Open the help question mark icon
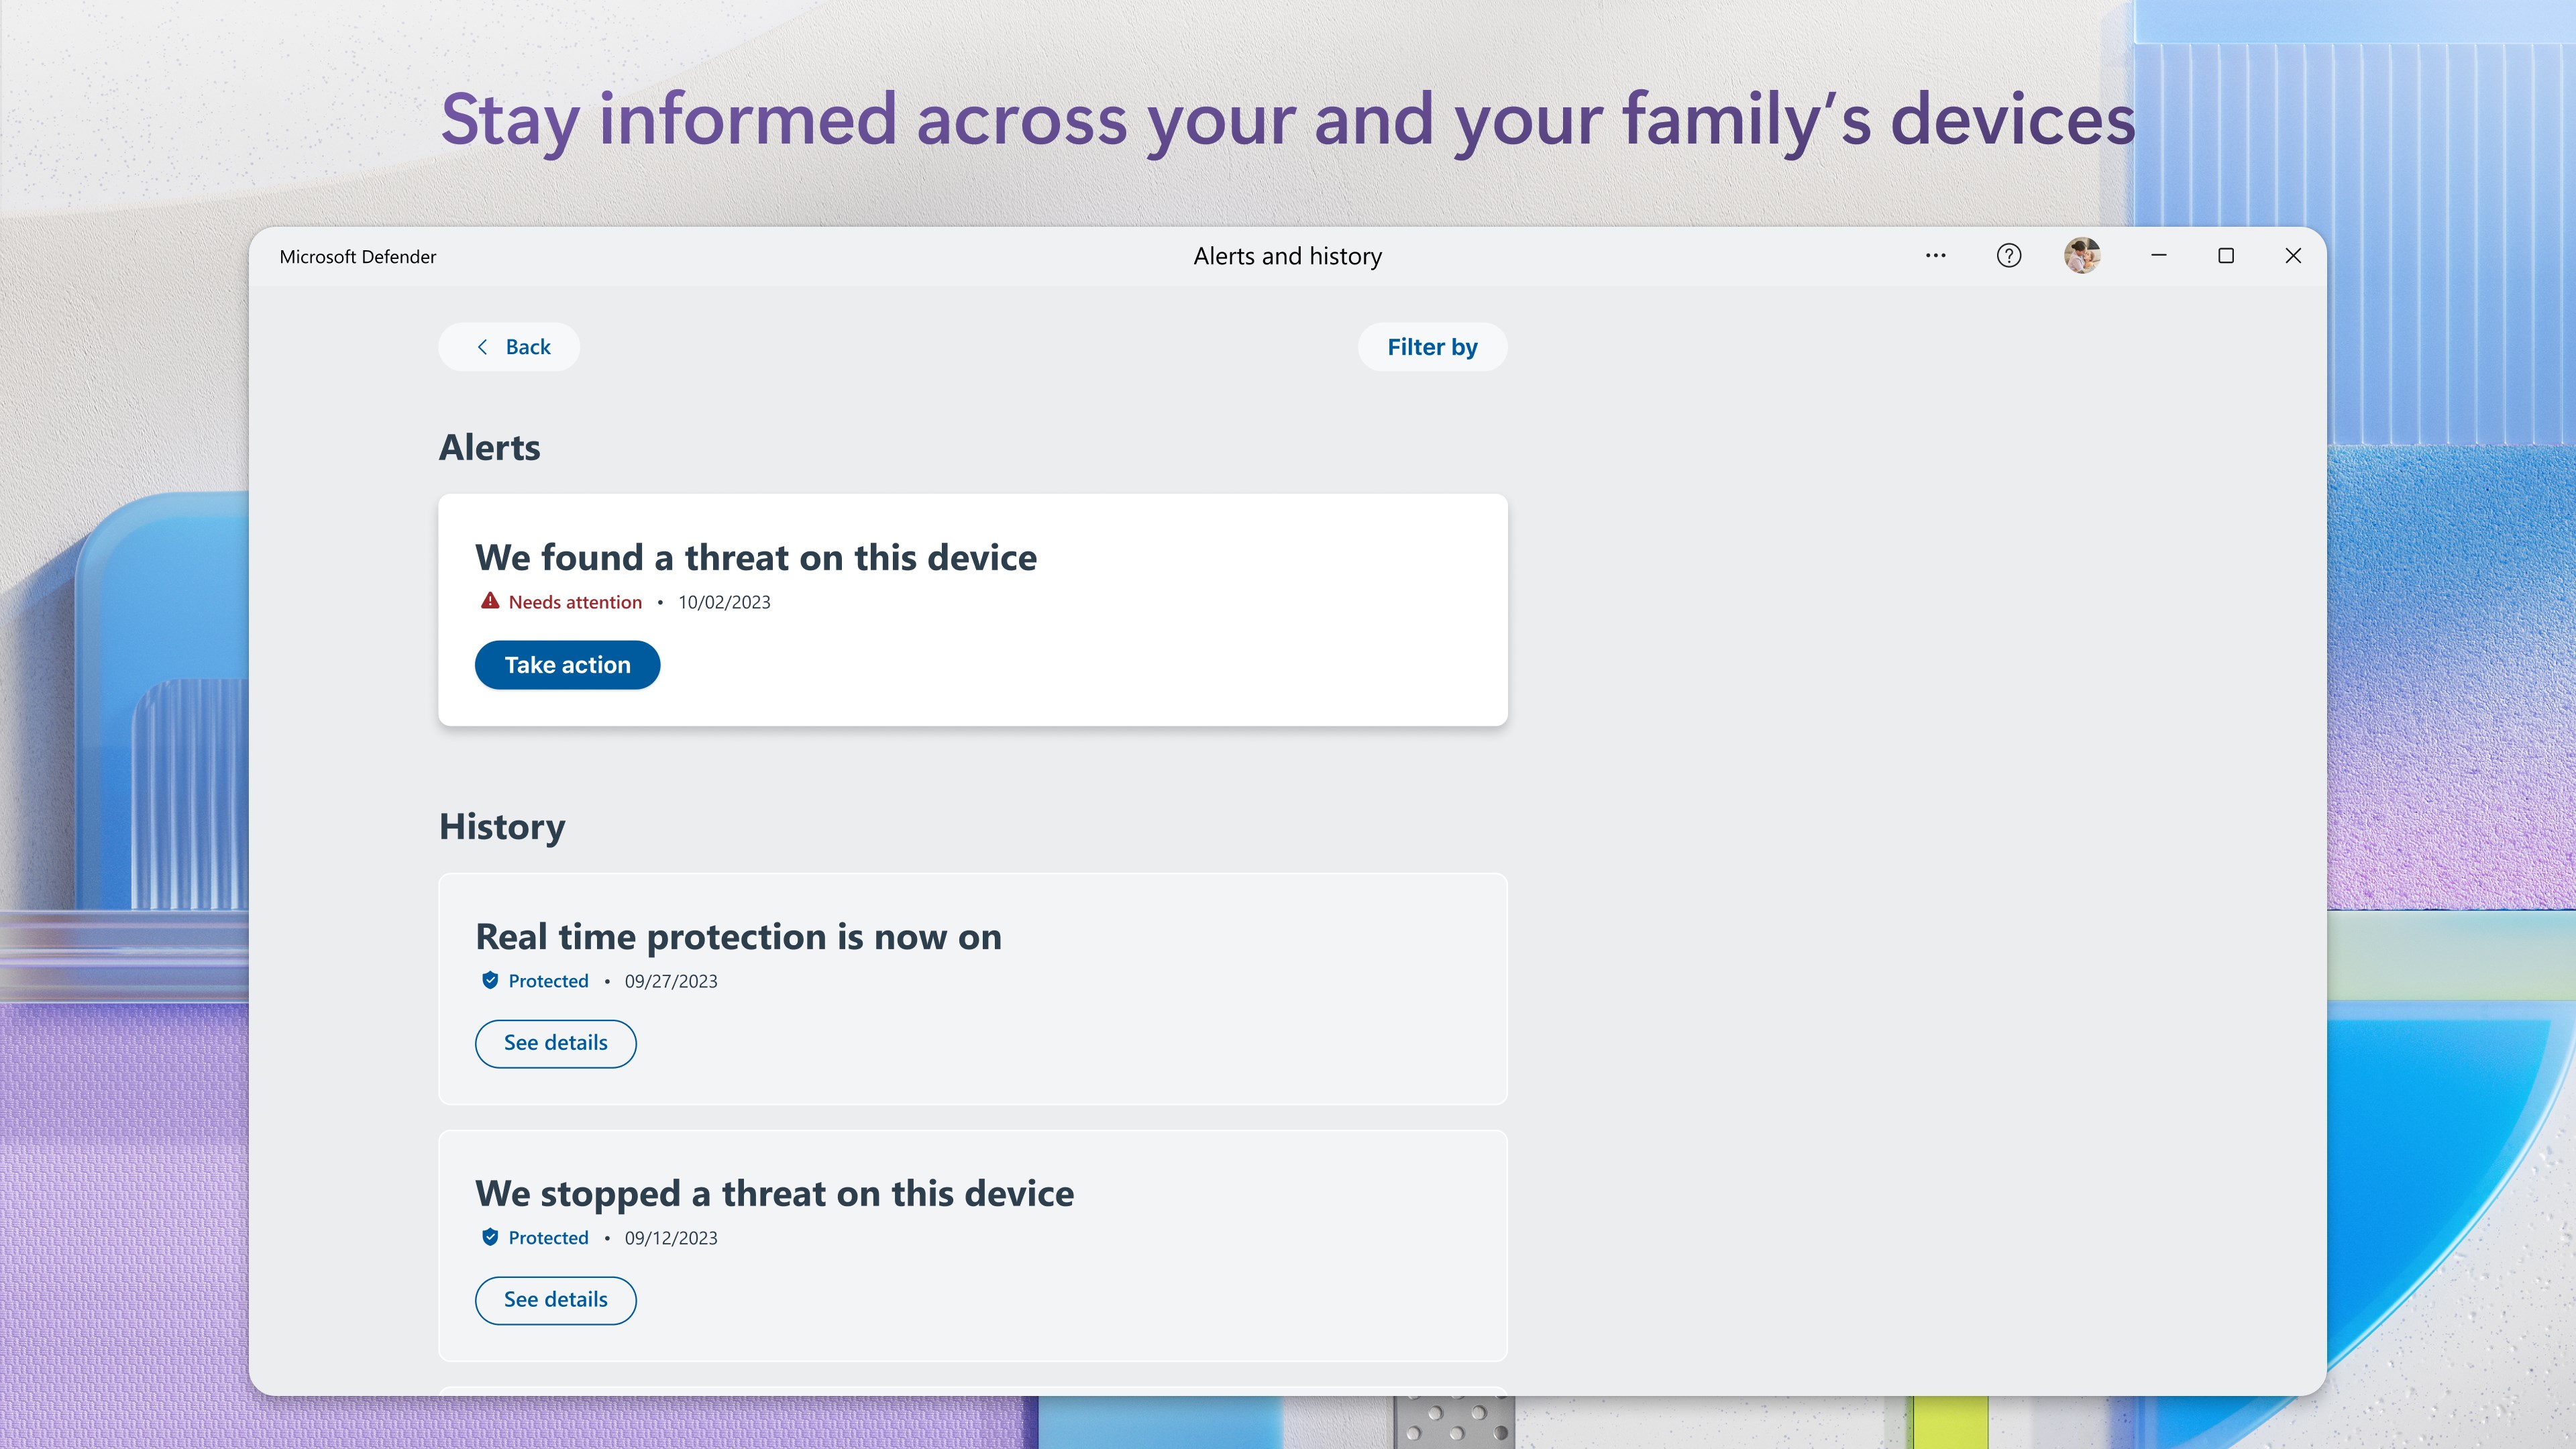The image size is (2576, 1449). coord(2008,255)
